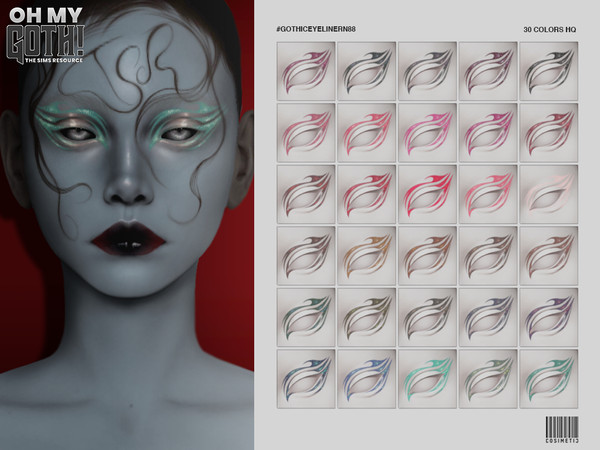Pick the bright mint eyeliner in the bottom row's center
This screenshot has width=600, height=450.
[x=427, y=378]
